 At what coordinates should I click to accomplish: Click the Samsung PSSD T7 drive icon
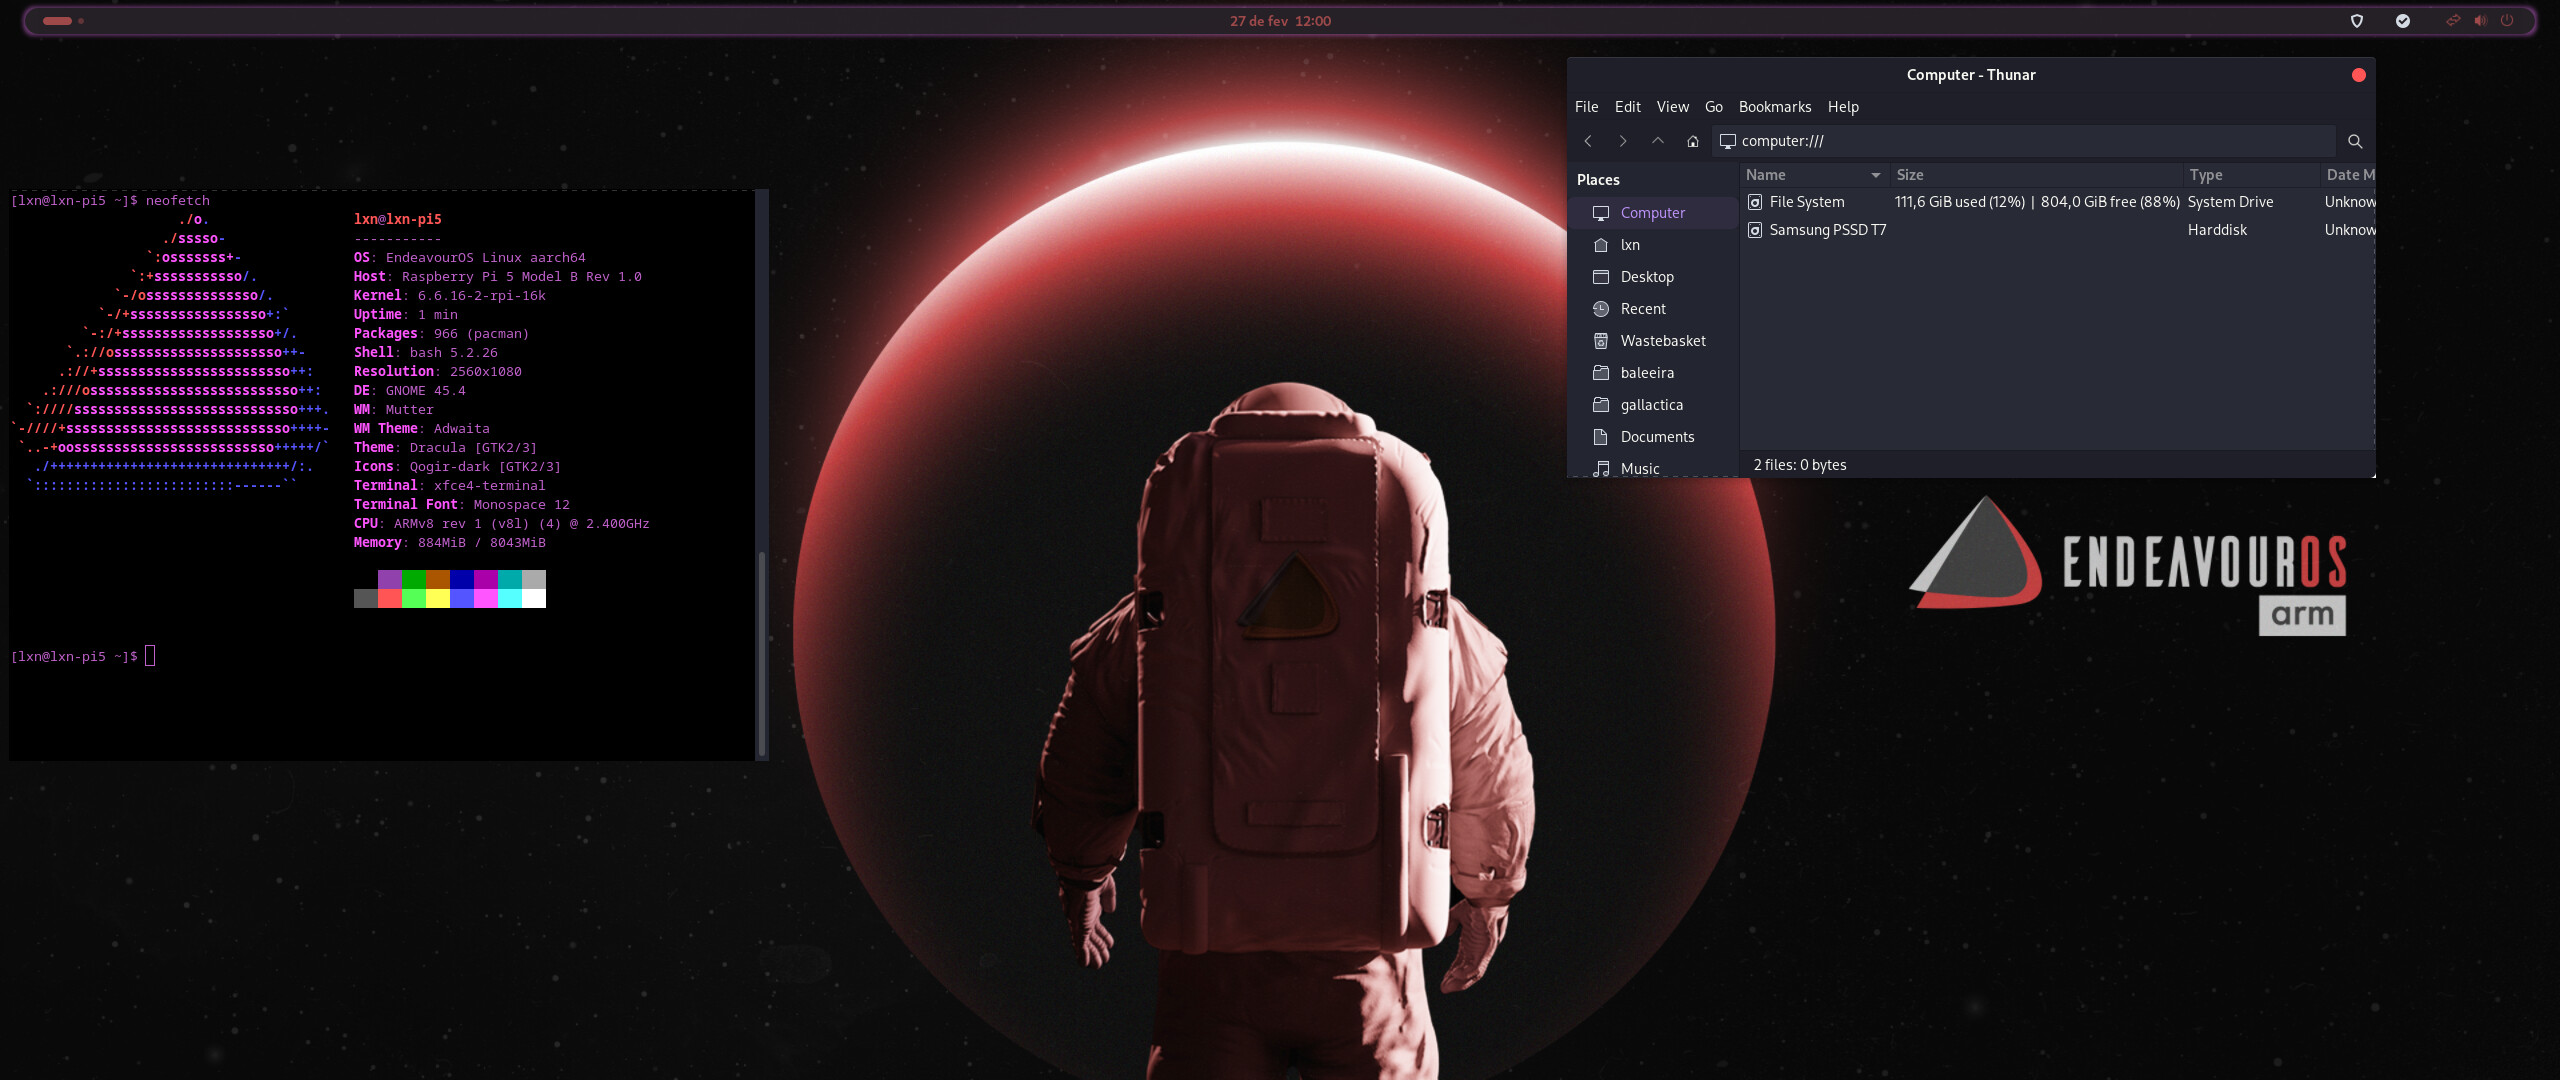pyautogui.click(x=1755, y=230)
